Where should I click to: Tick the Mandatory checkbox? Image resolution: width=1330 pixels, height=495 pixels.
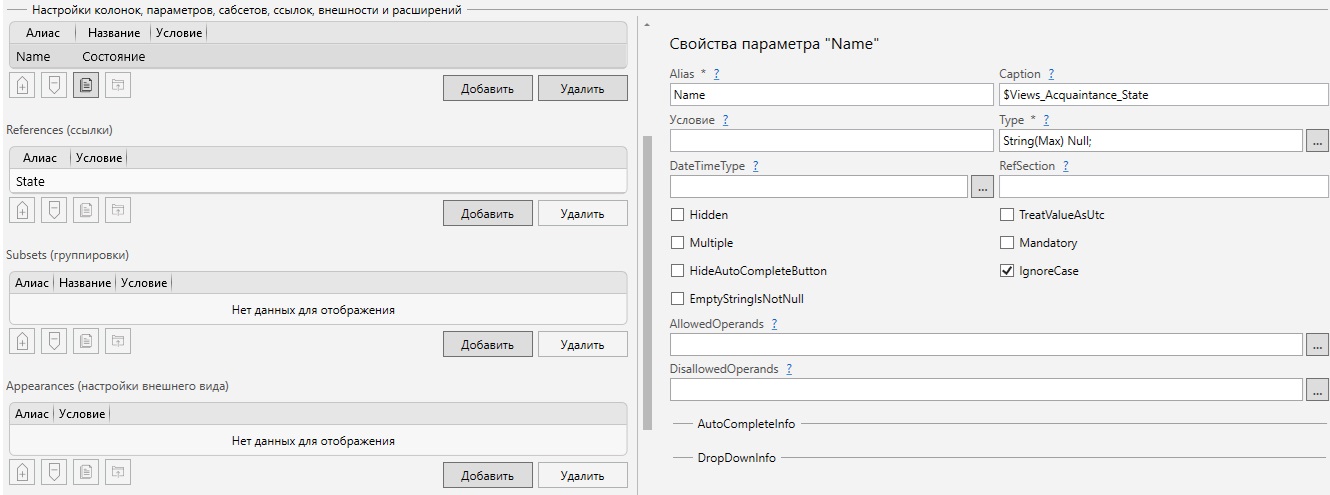(x=1007, y=243)
